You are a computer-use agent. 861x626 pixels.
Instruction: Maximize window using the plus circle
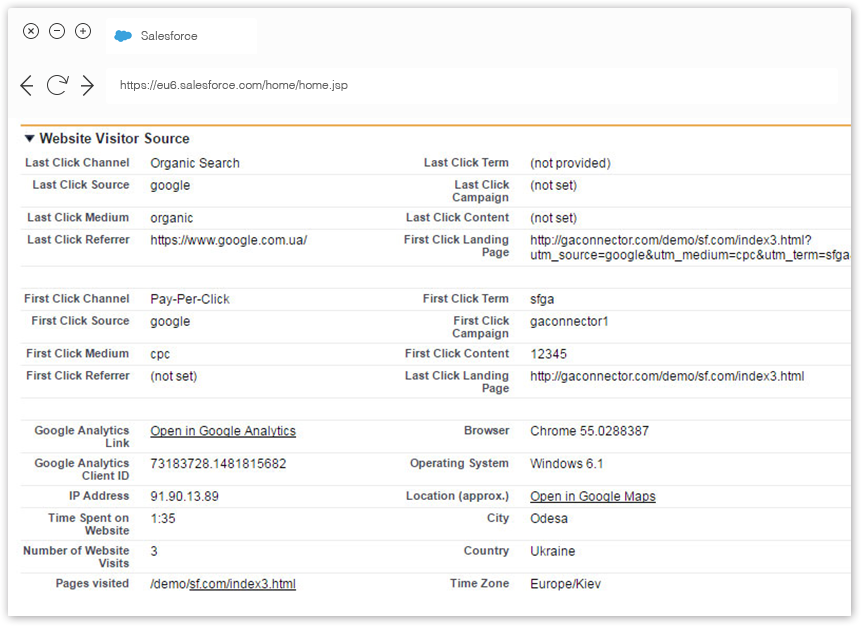pyautogui.click(x=83, y=31)
